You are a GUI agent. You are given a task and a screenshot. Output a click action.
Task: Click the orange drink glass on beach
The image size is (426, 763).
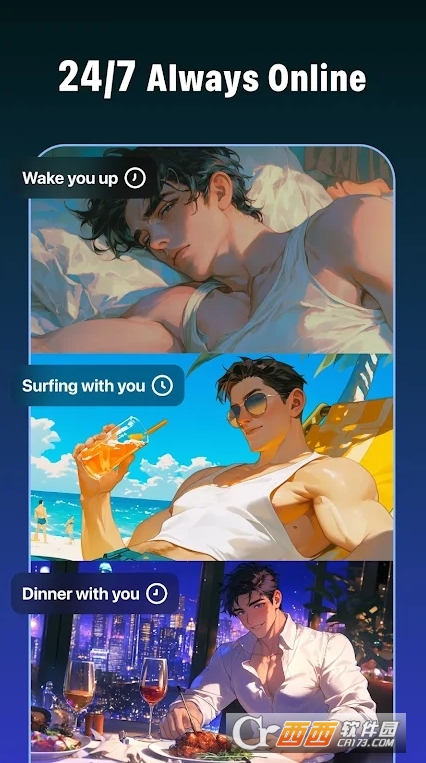[x=116, y=446]
